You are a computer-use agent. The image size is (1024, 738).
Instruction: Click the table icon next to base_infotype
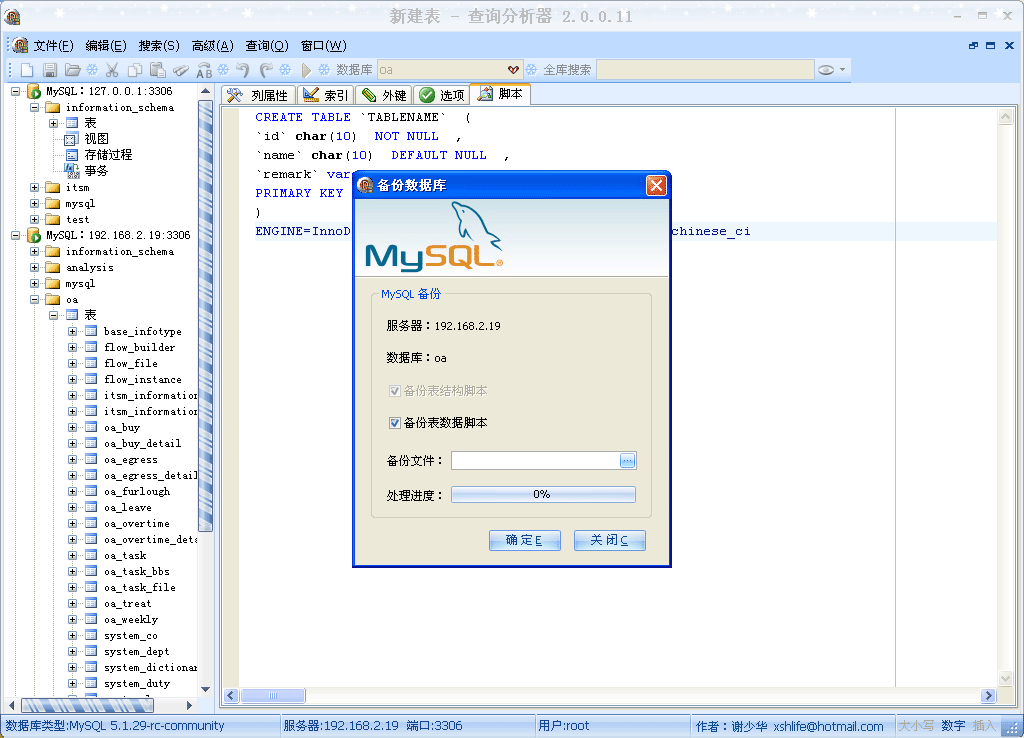tap(91, 331)
